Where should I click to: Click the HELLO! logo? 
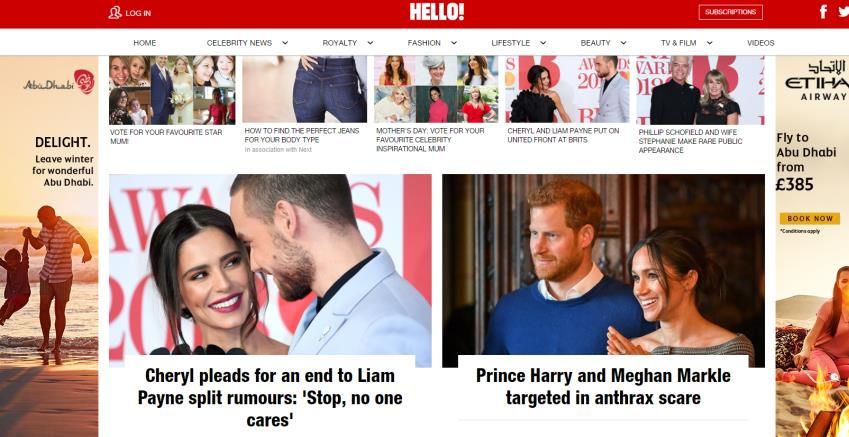tap(436, 12)
